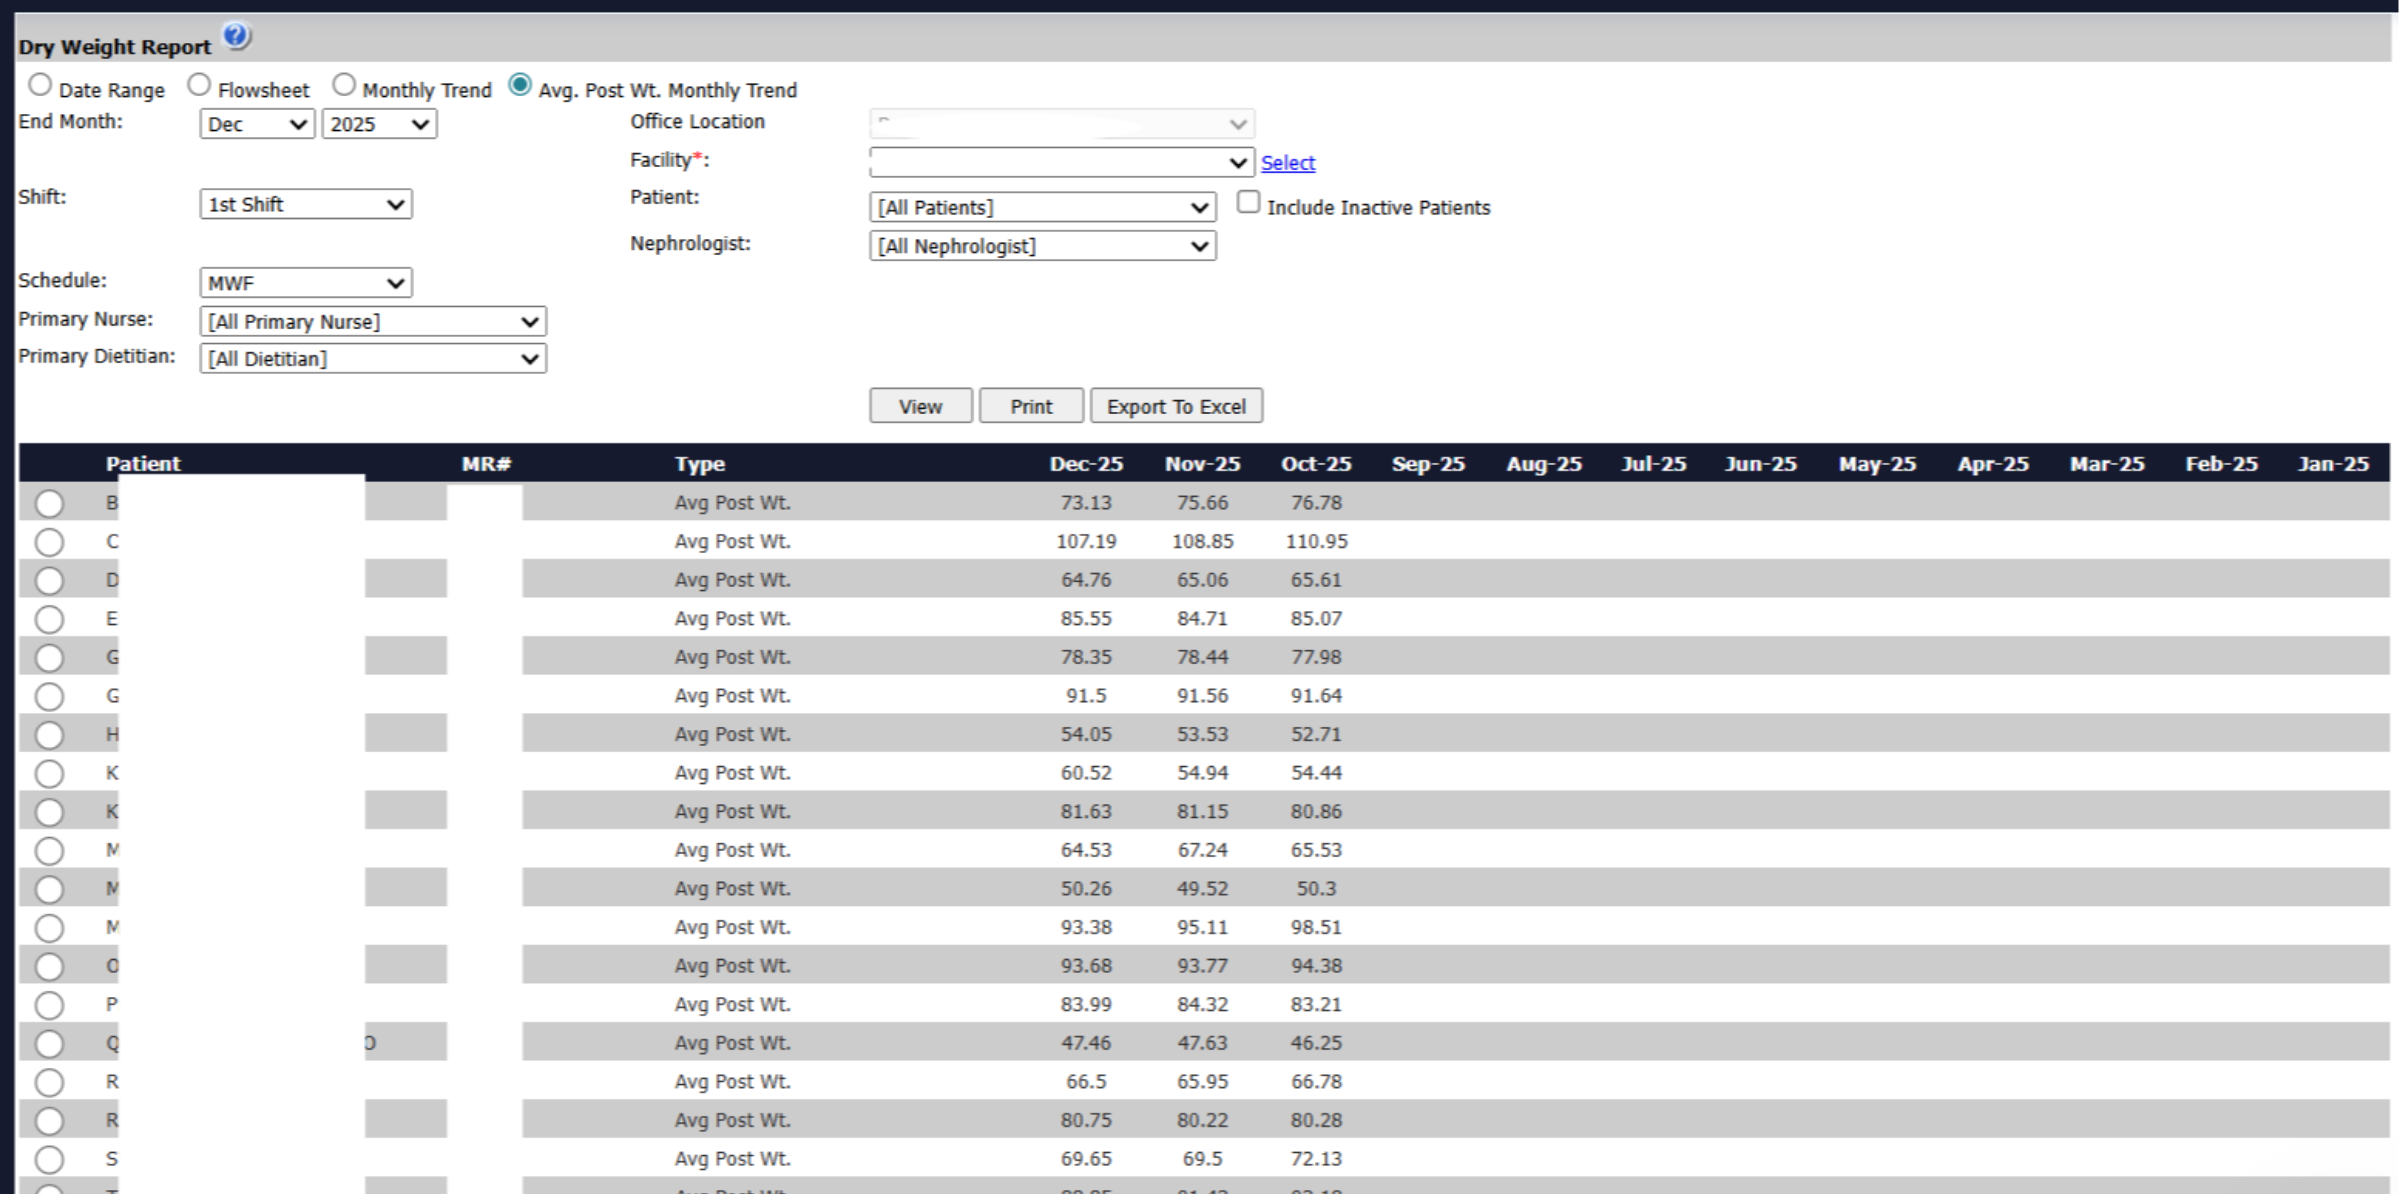
Task: Click the Nov-25 column header
Action: coord(1203,464)
